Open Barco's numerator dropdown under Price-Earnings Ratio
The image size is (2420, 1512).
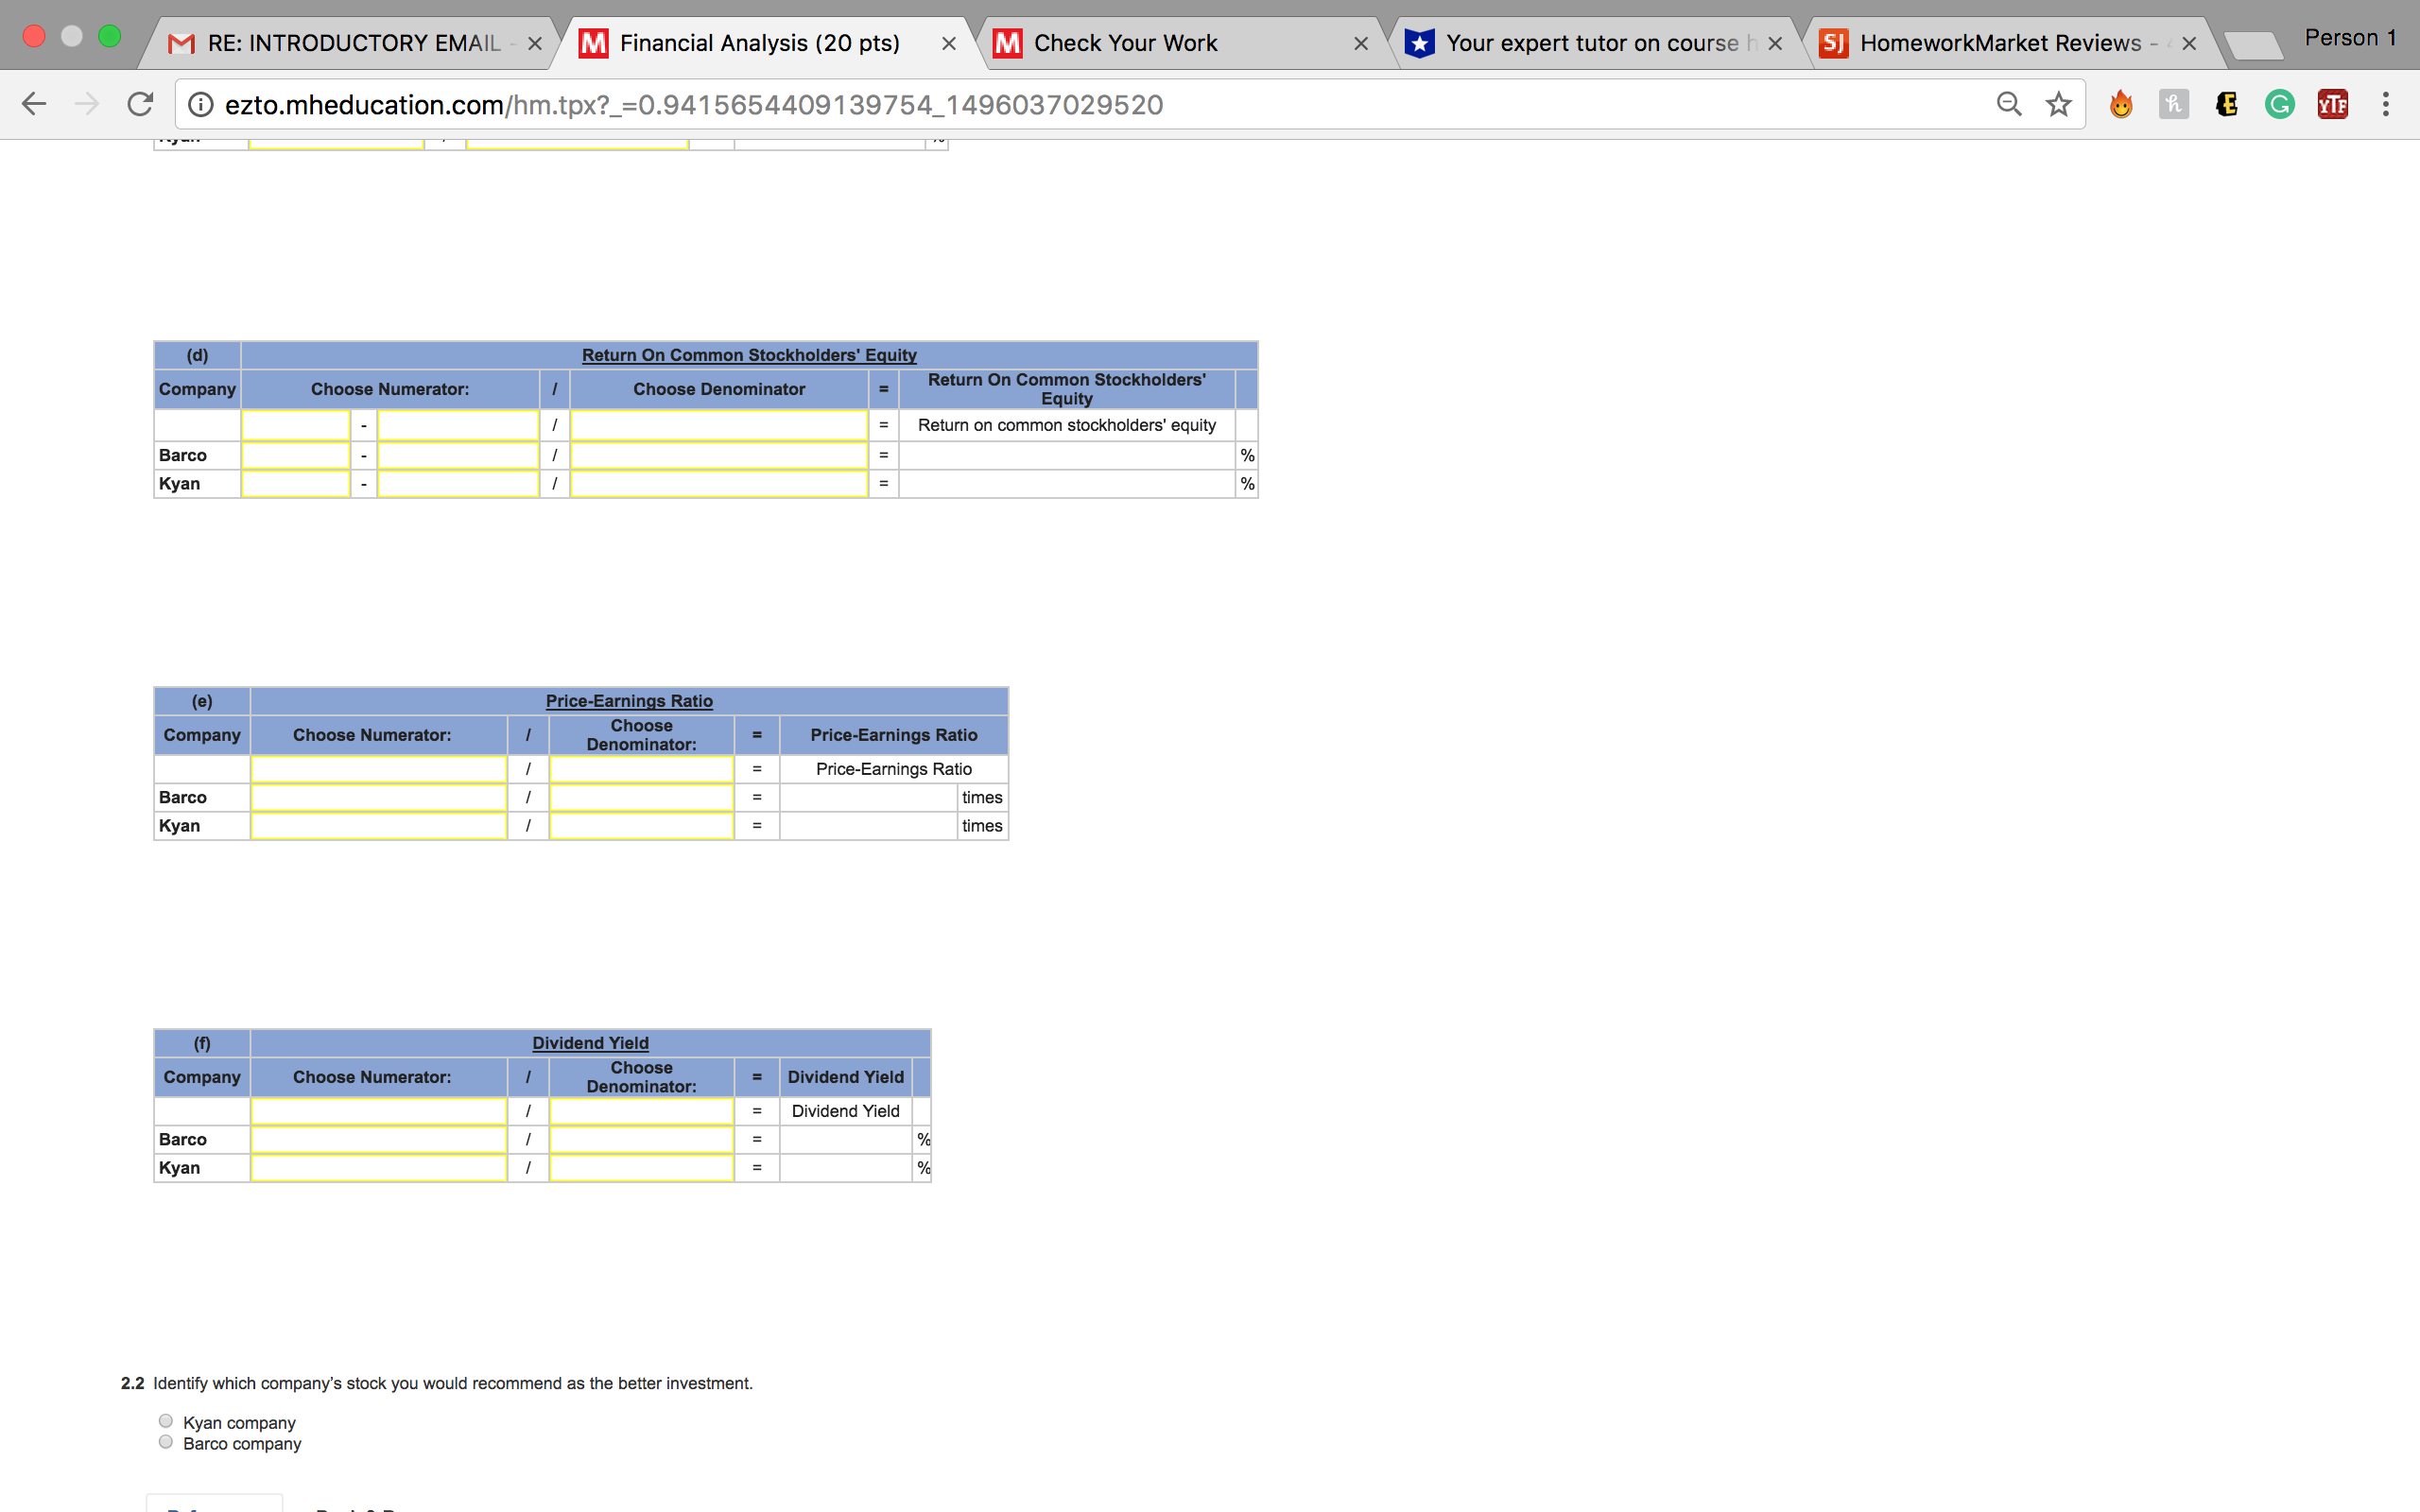click(x=378, y=797)
